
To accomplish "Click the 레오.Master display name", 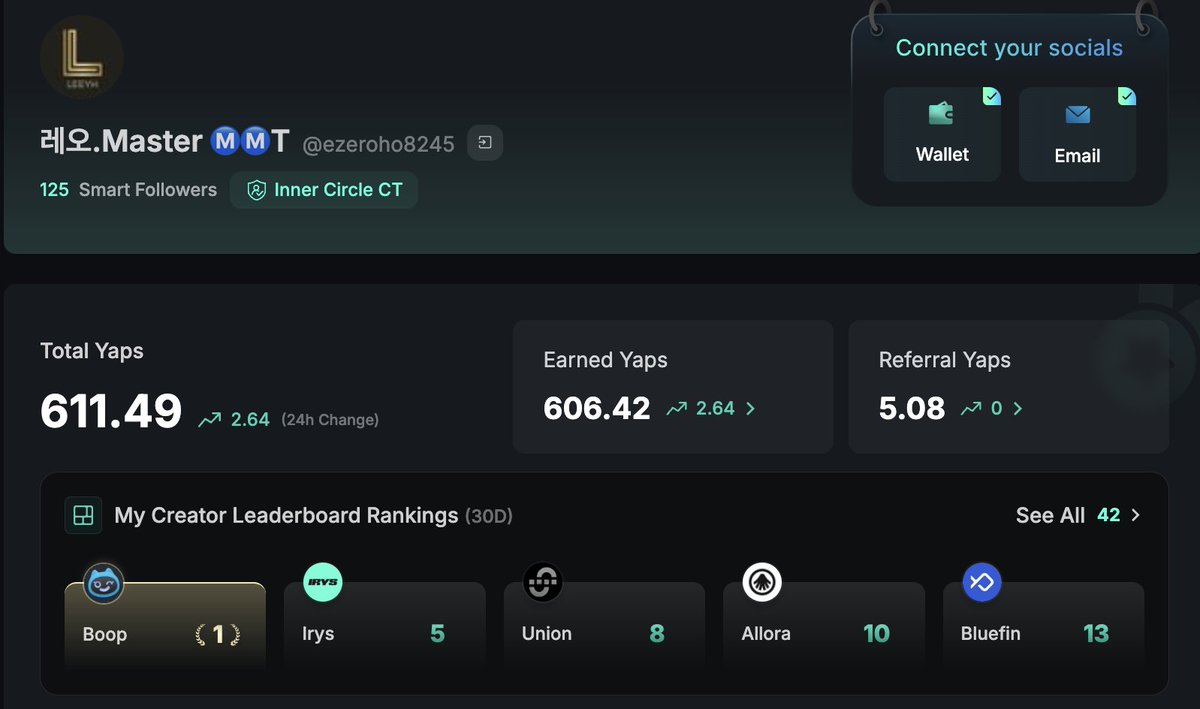I will point(121,141).
